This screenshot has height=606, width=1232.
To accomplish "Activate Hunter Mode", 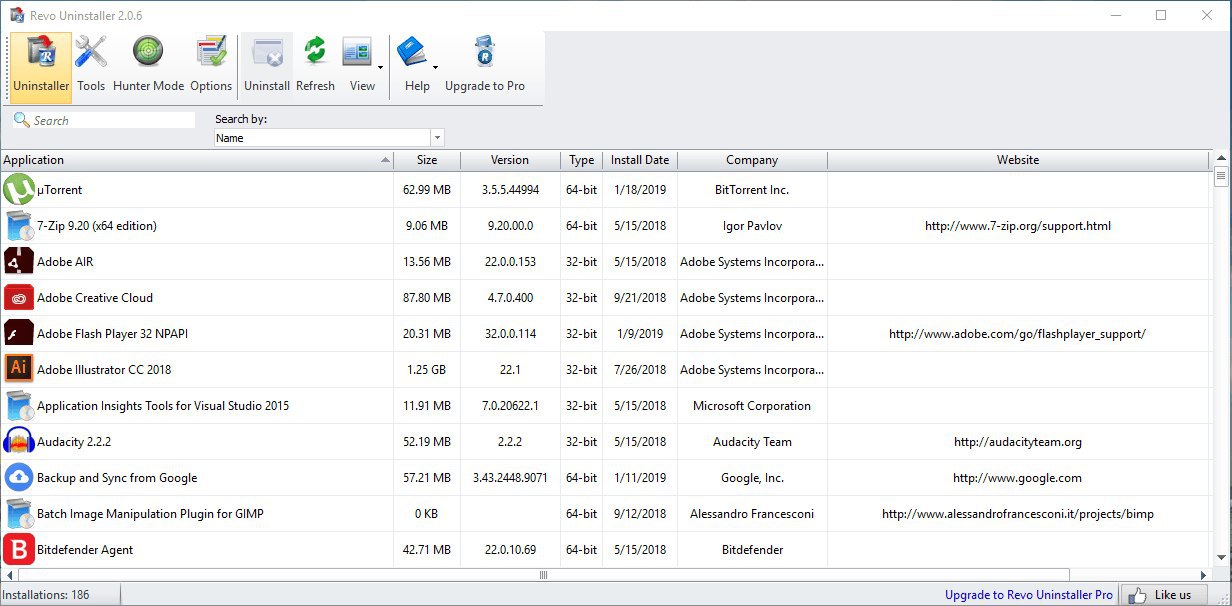I will [148, 65].
